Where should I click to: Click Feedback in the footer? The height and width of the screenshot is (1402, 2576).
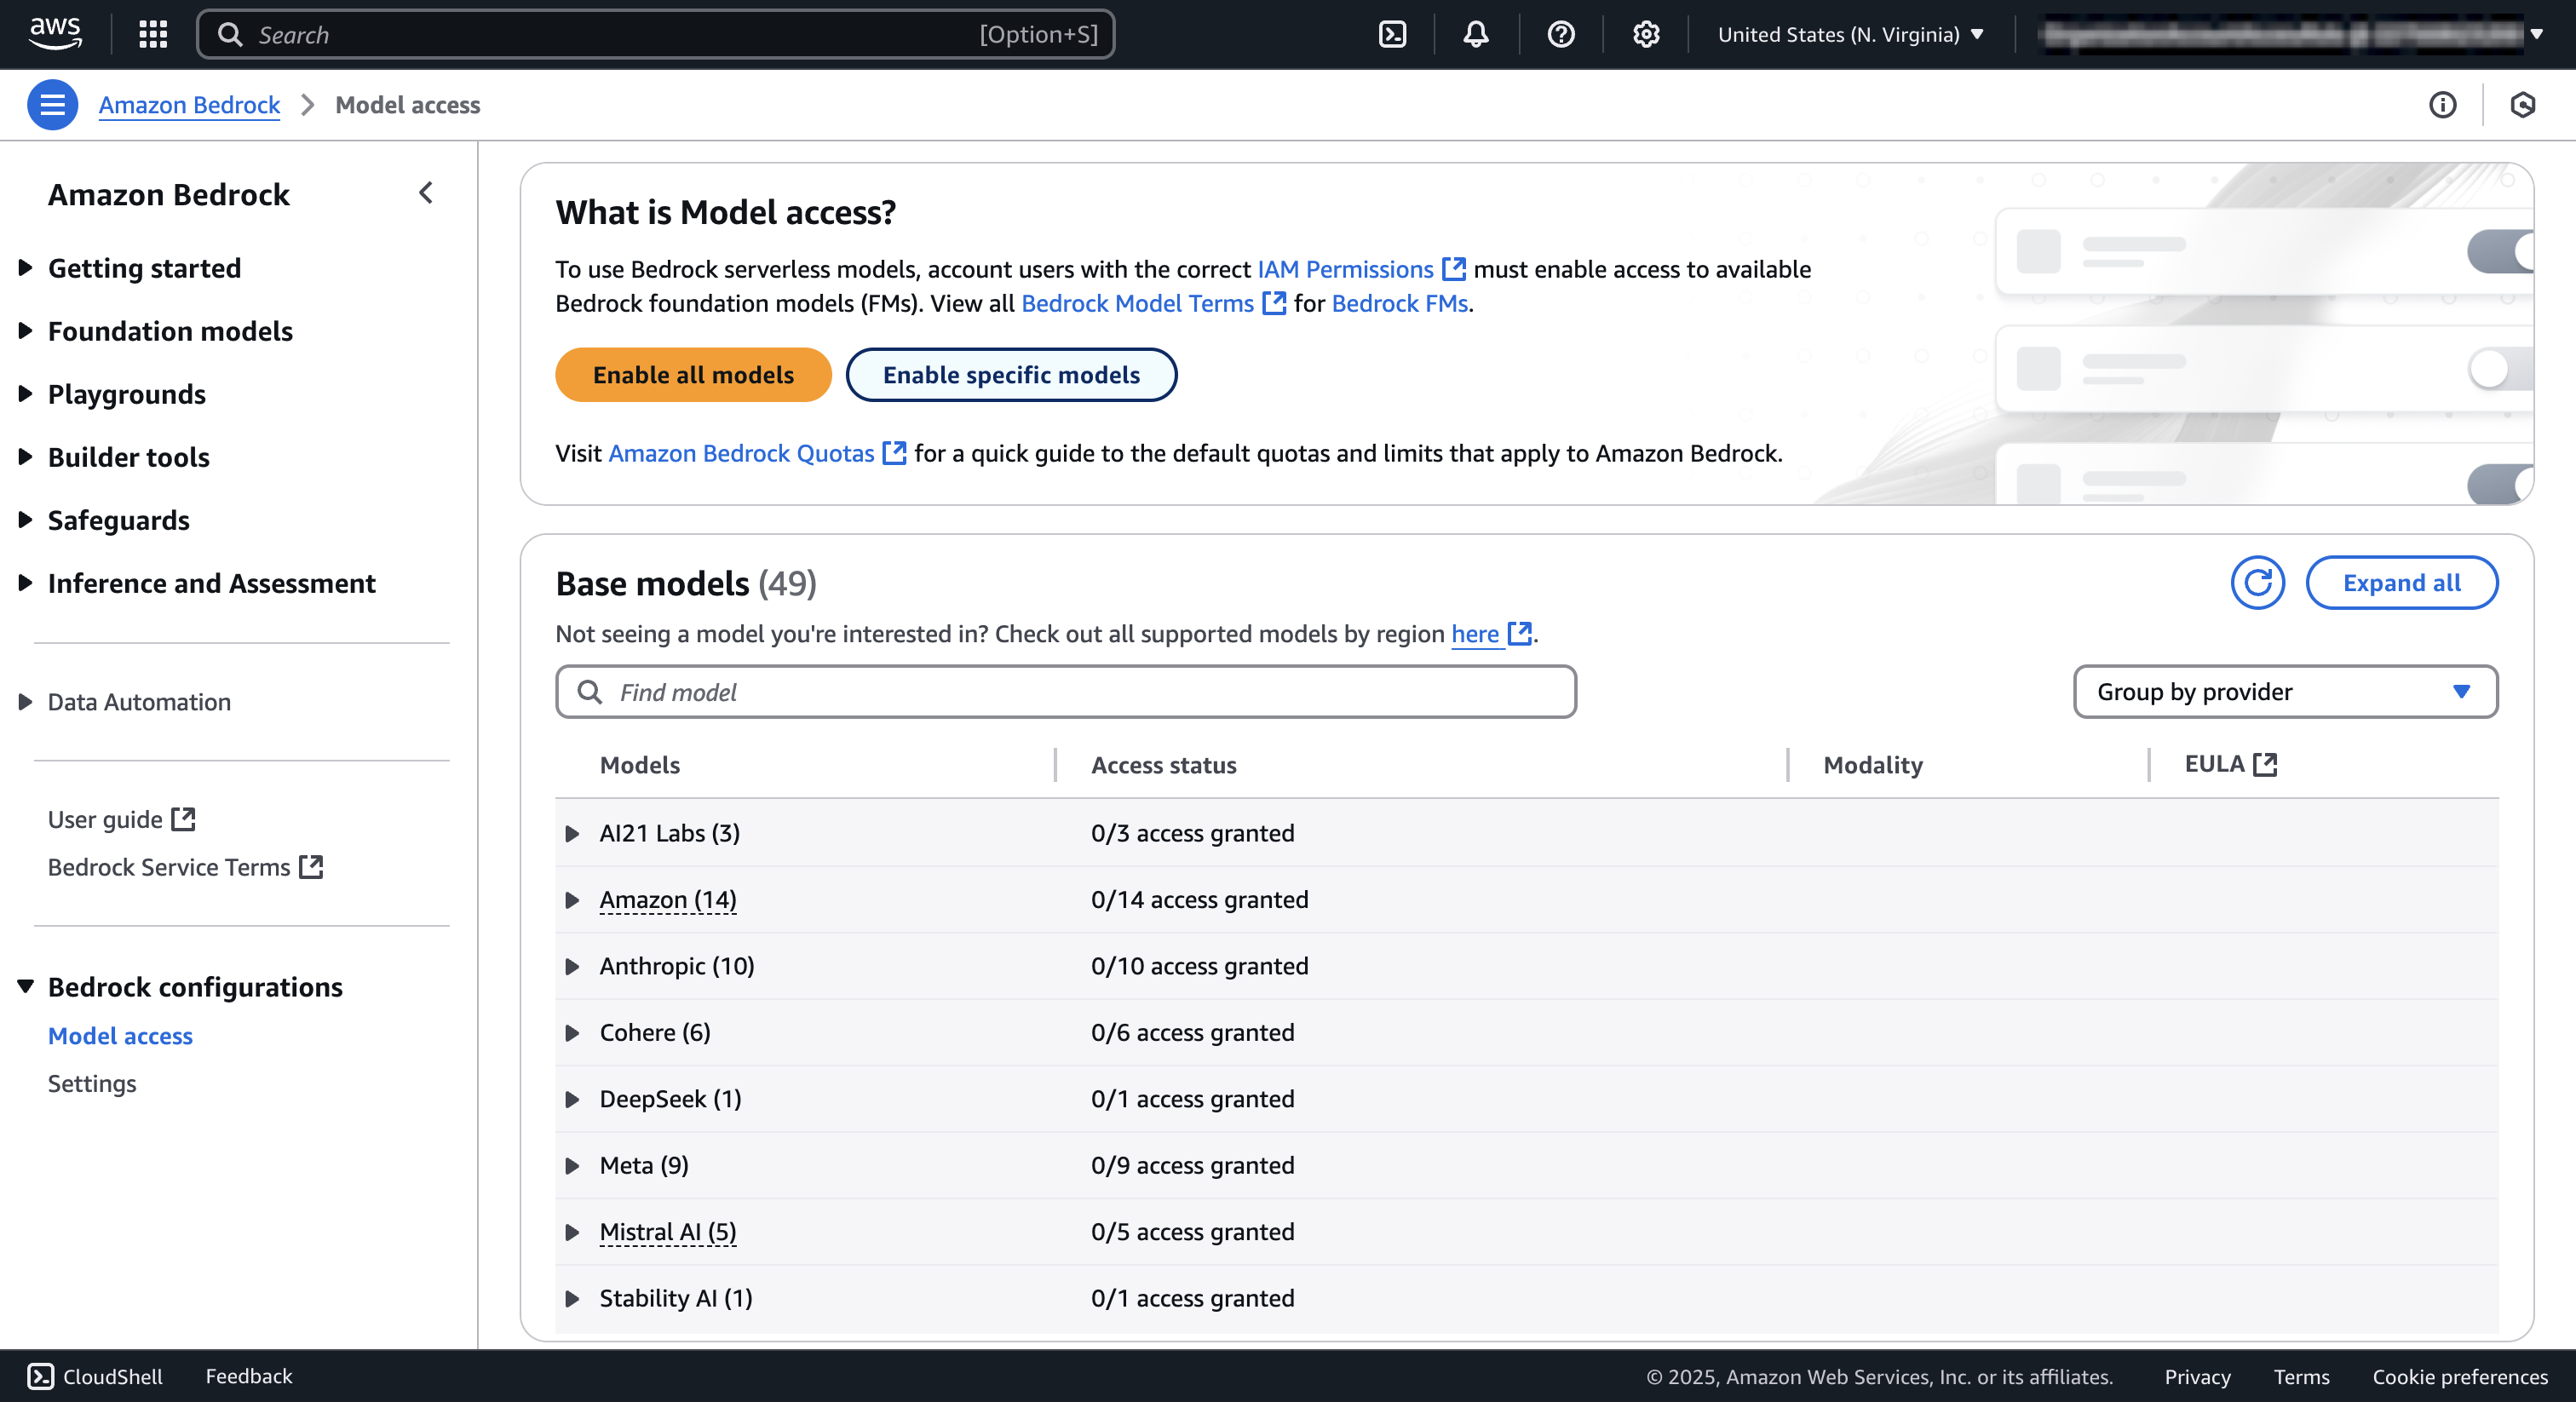tap(249, 1376)
